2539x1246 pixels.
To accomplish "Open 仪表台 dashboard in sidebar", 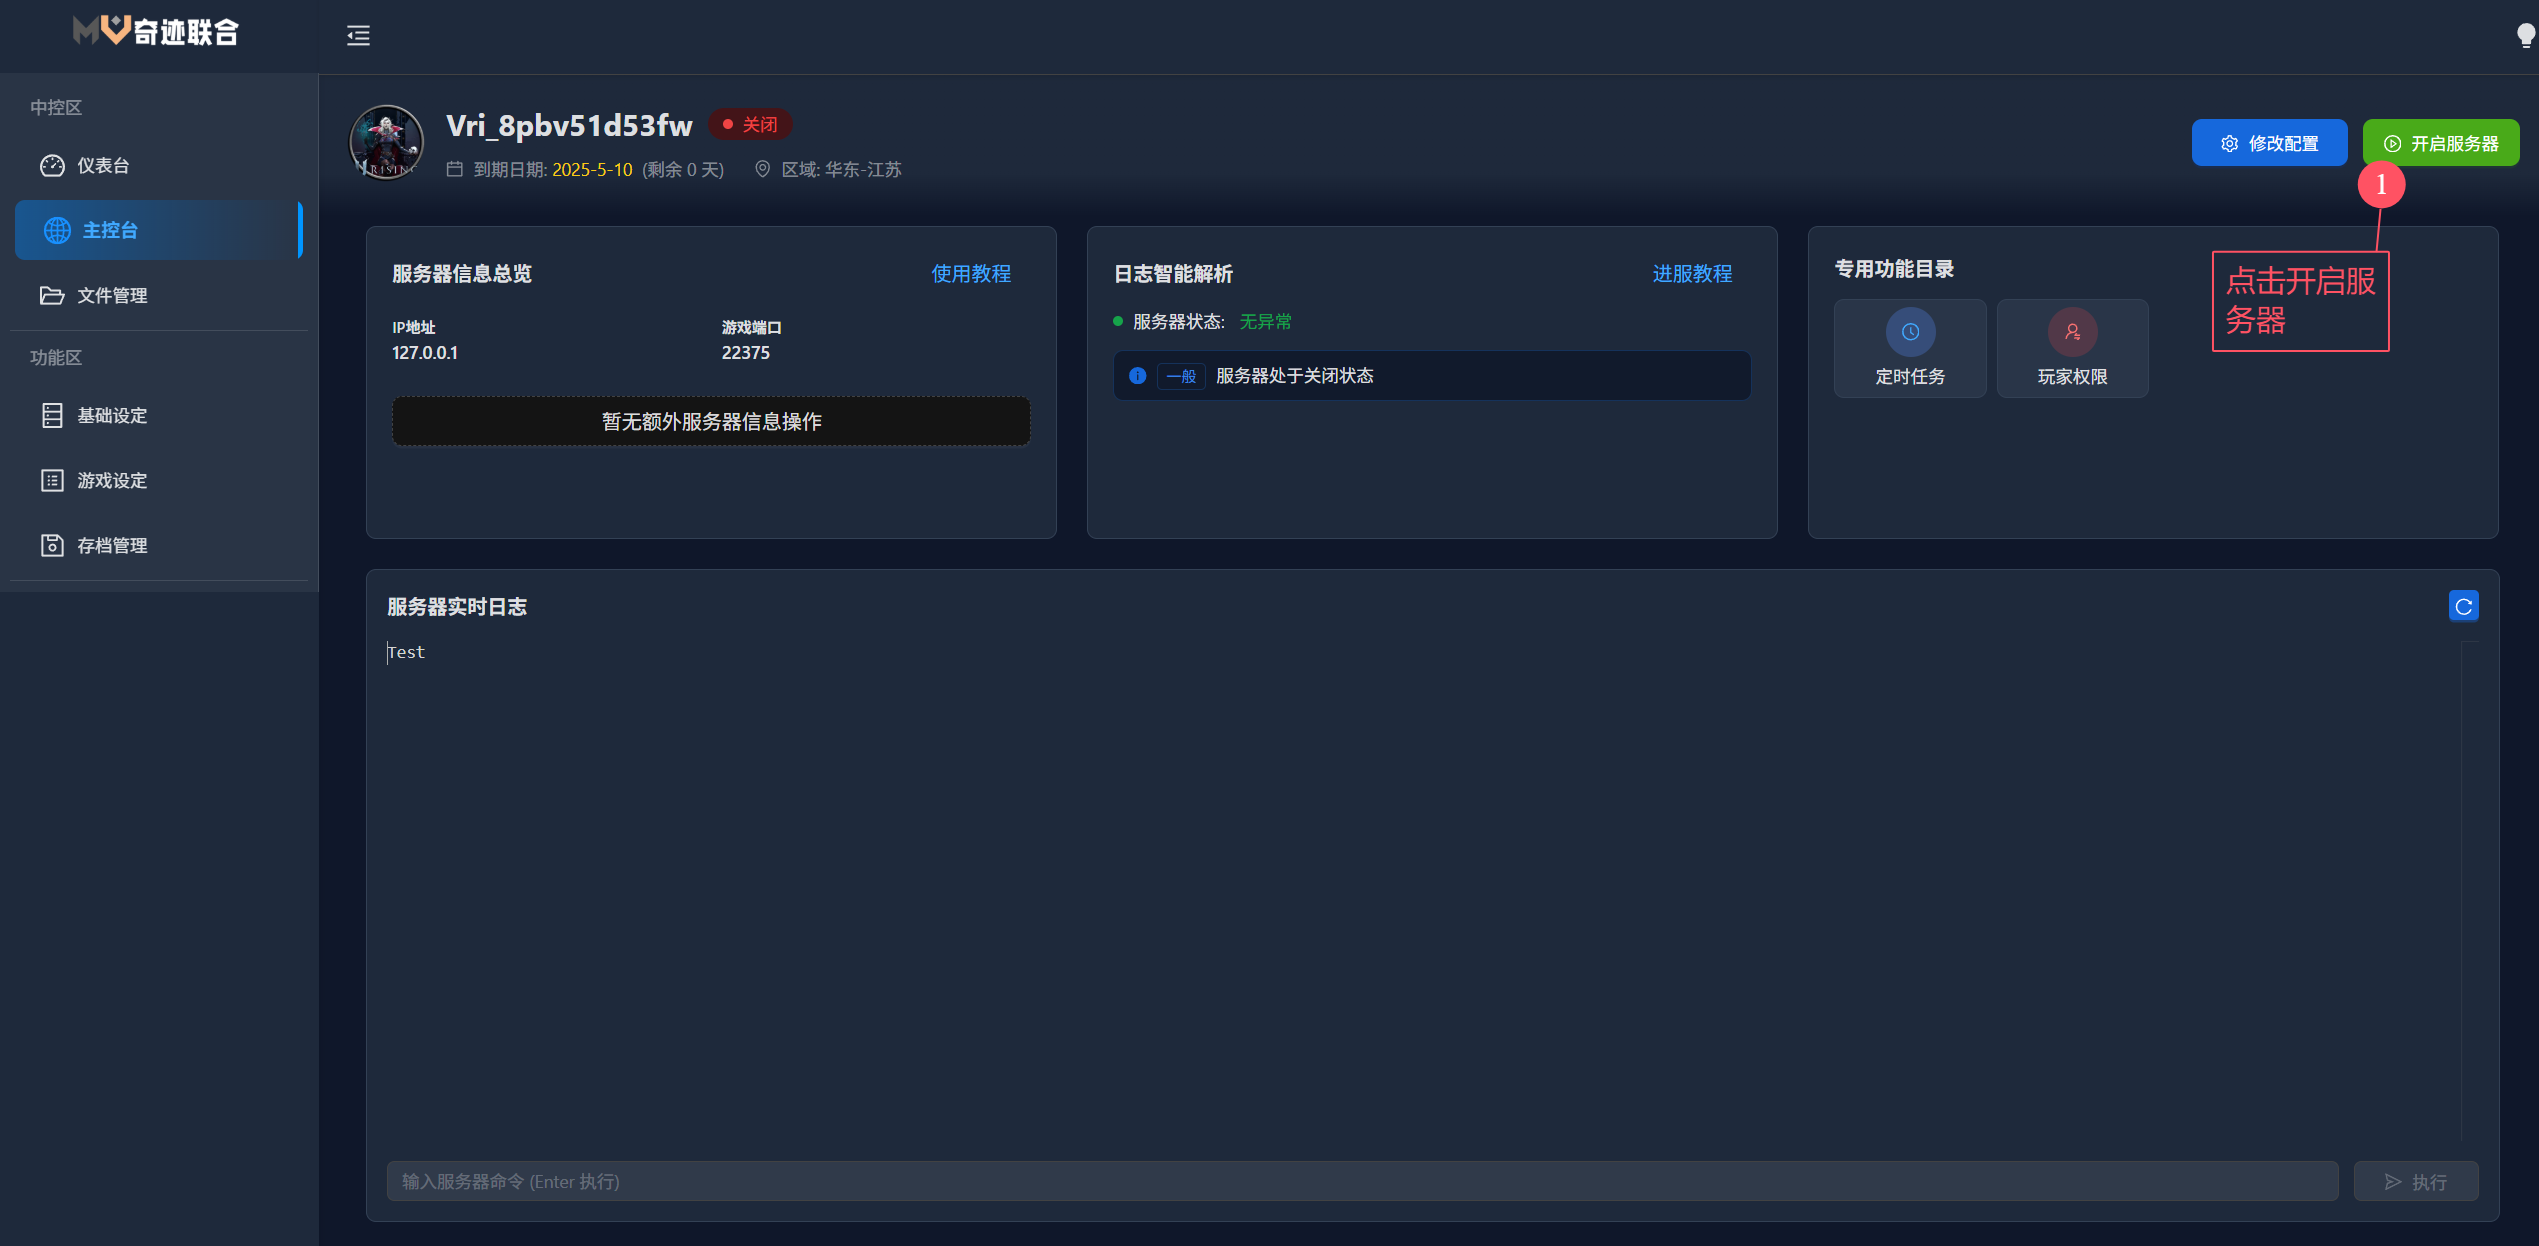I will click(104, 166).
